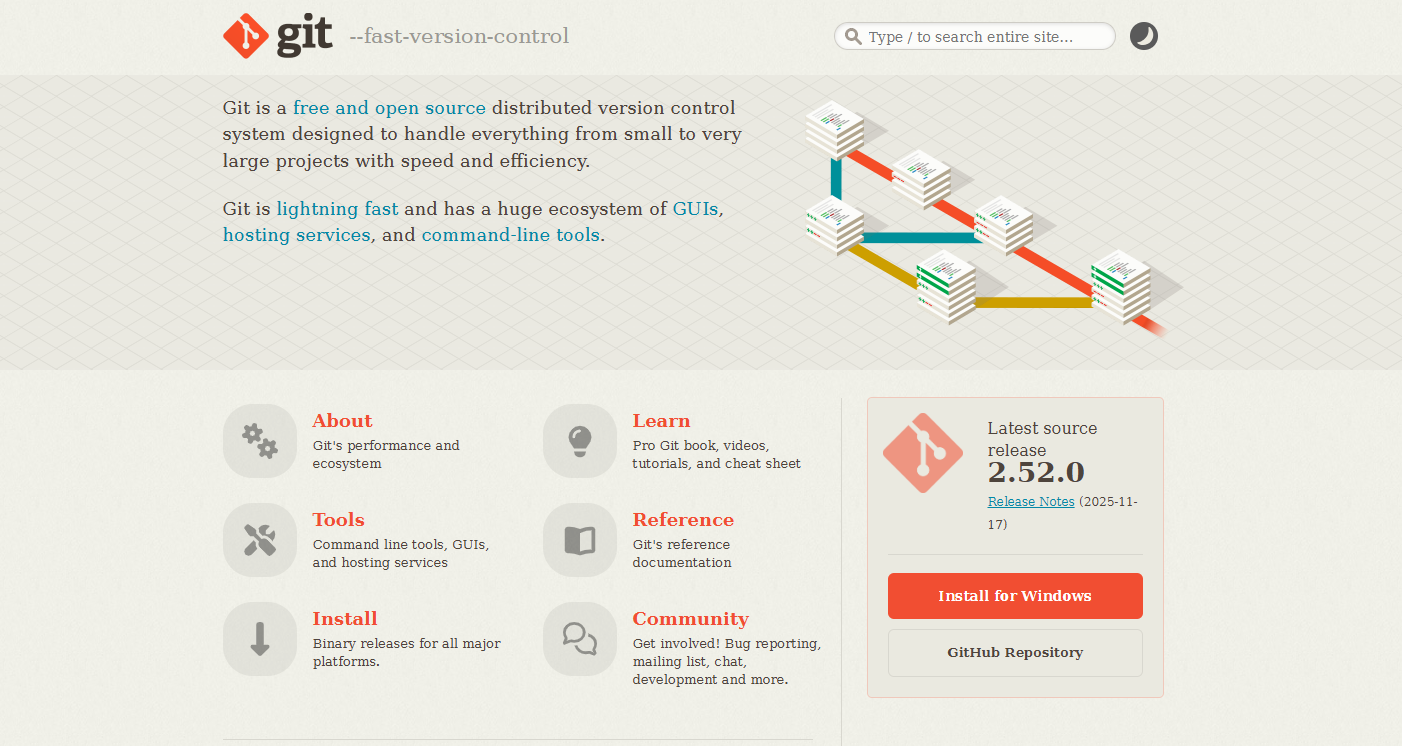Click the About gears icon
1402x746 pixels.
point(260,441)
